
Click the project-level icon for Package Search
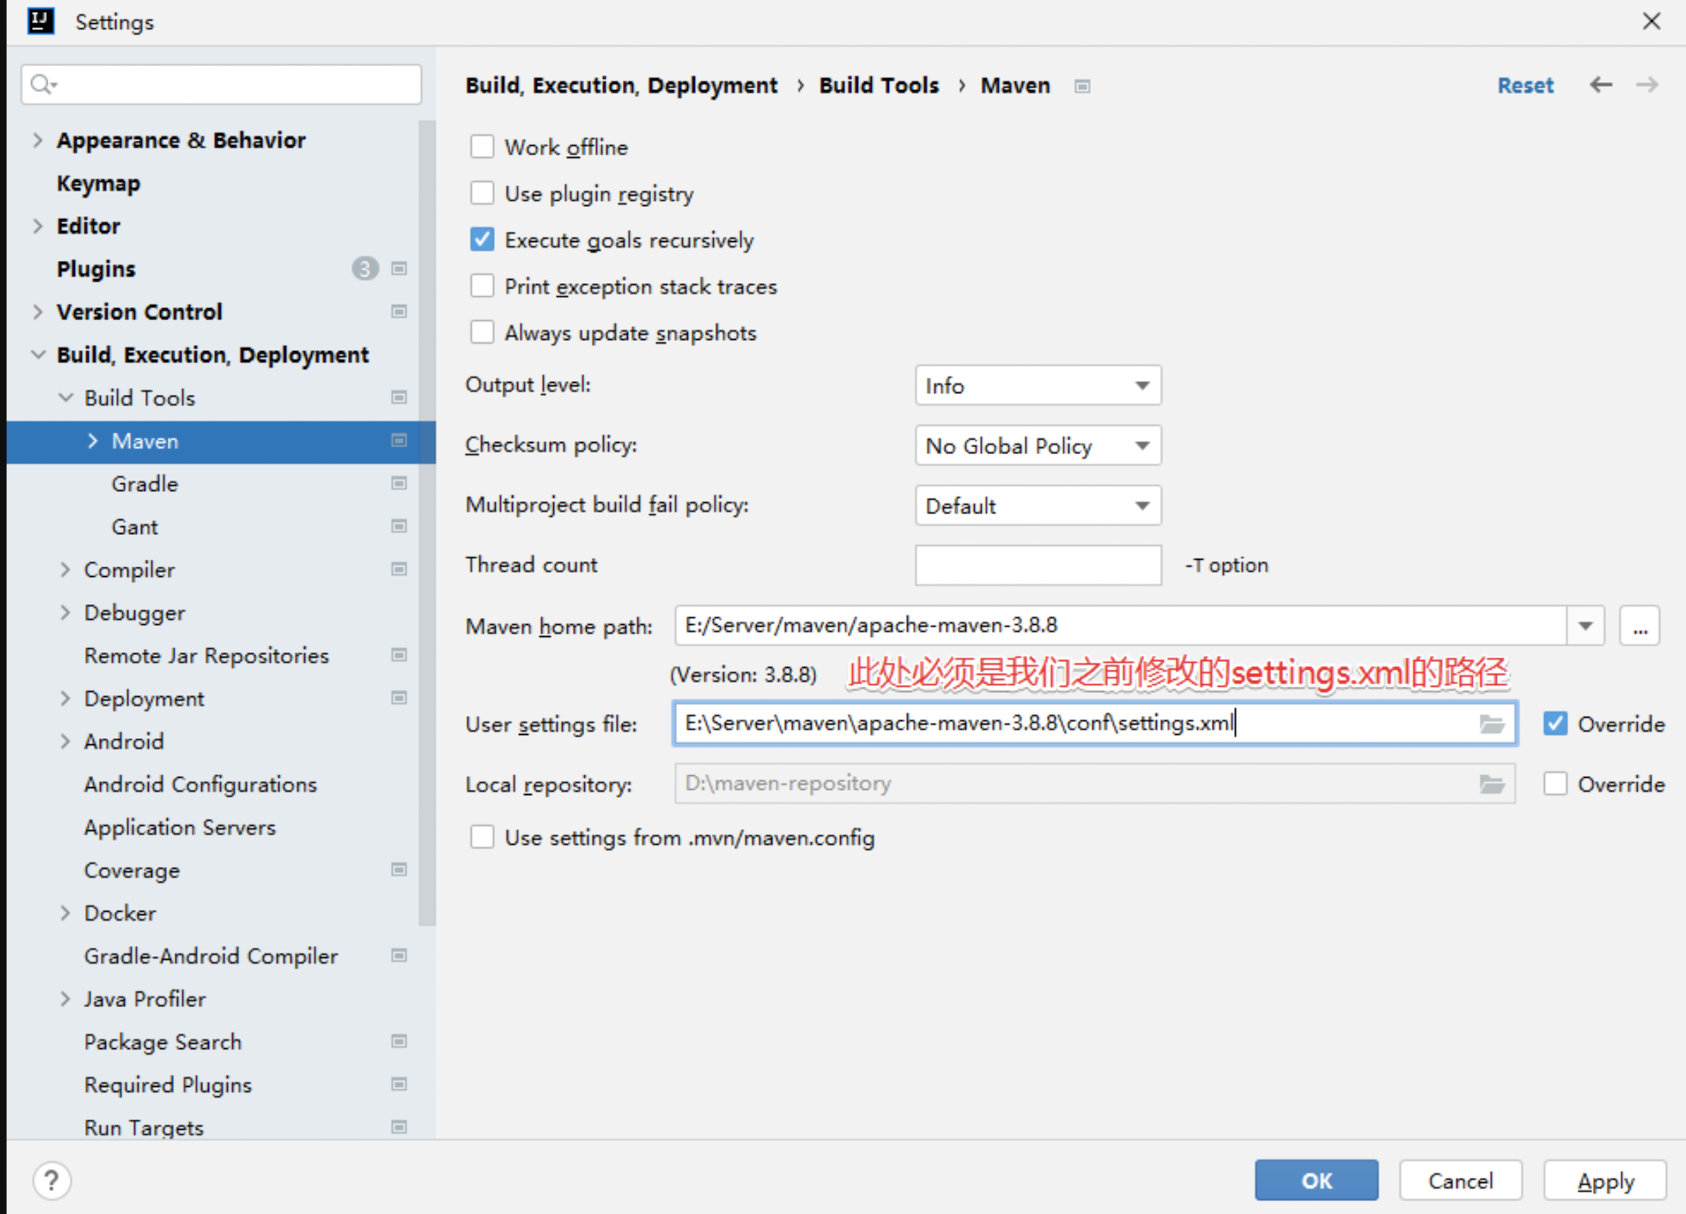click(x=399, y=1042)
